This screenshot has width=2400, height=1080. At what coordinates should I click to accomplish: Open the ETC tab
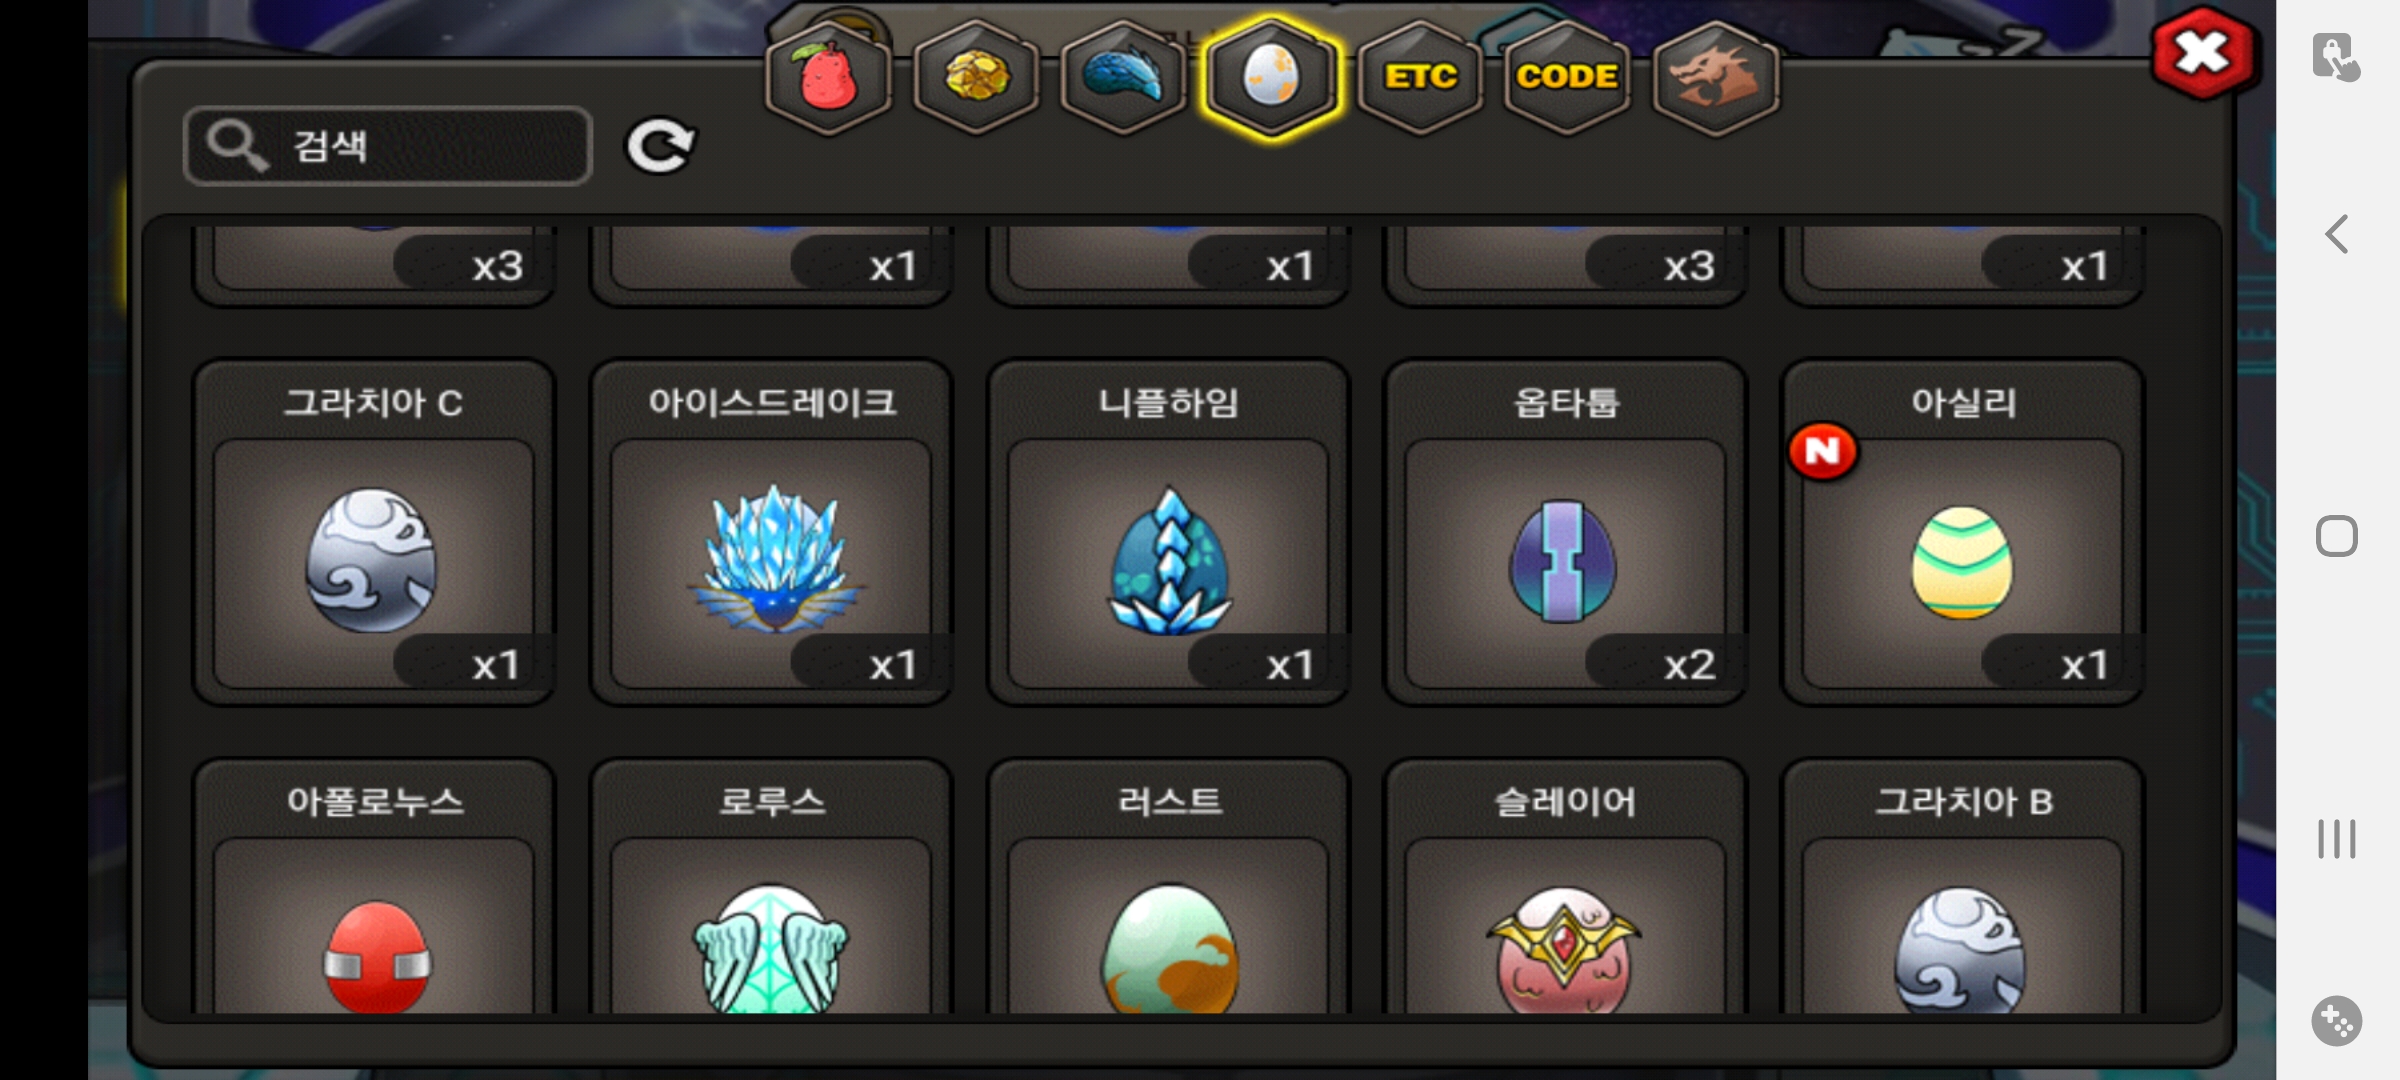point(1419,77)
